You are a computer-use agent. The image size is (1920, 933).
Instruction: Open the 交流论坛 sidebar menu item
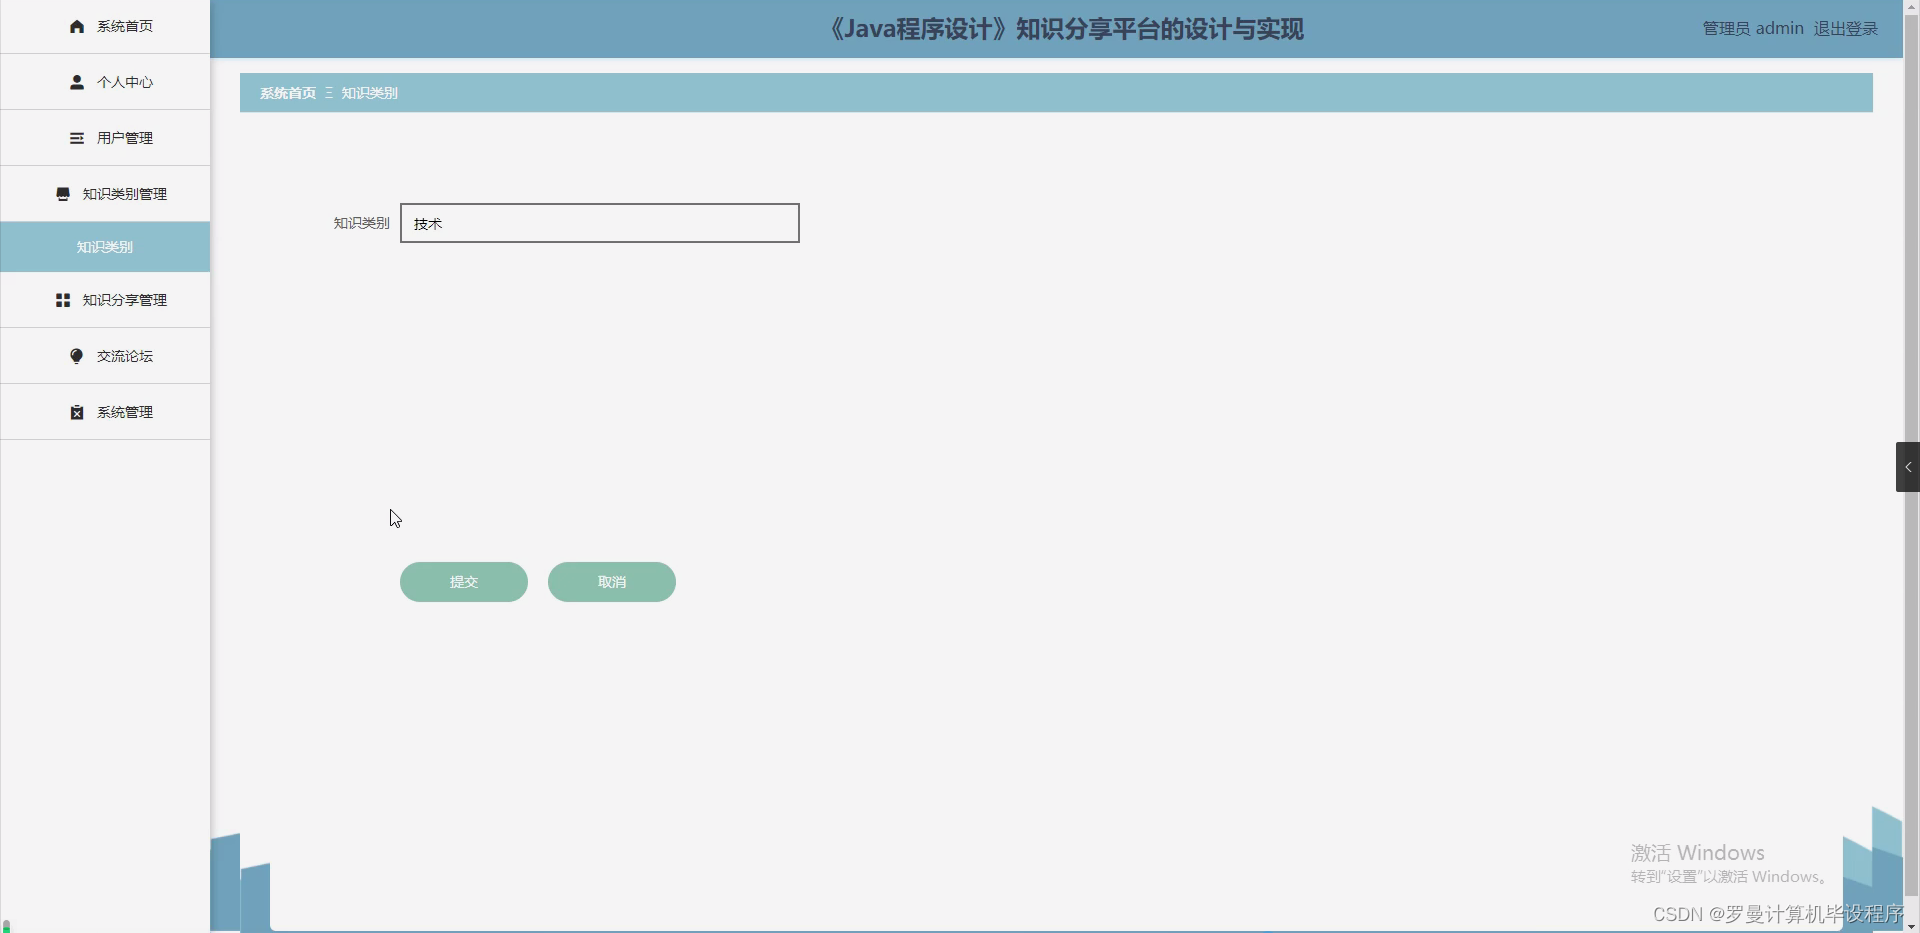pos(124,356)
